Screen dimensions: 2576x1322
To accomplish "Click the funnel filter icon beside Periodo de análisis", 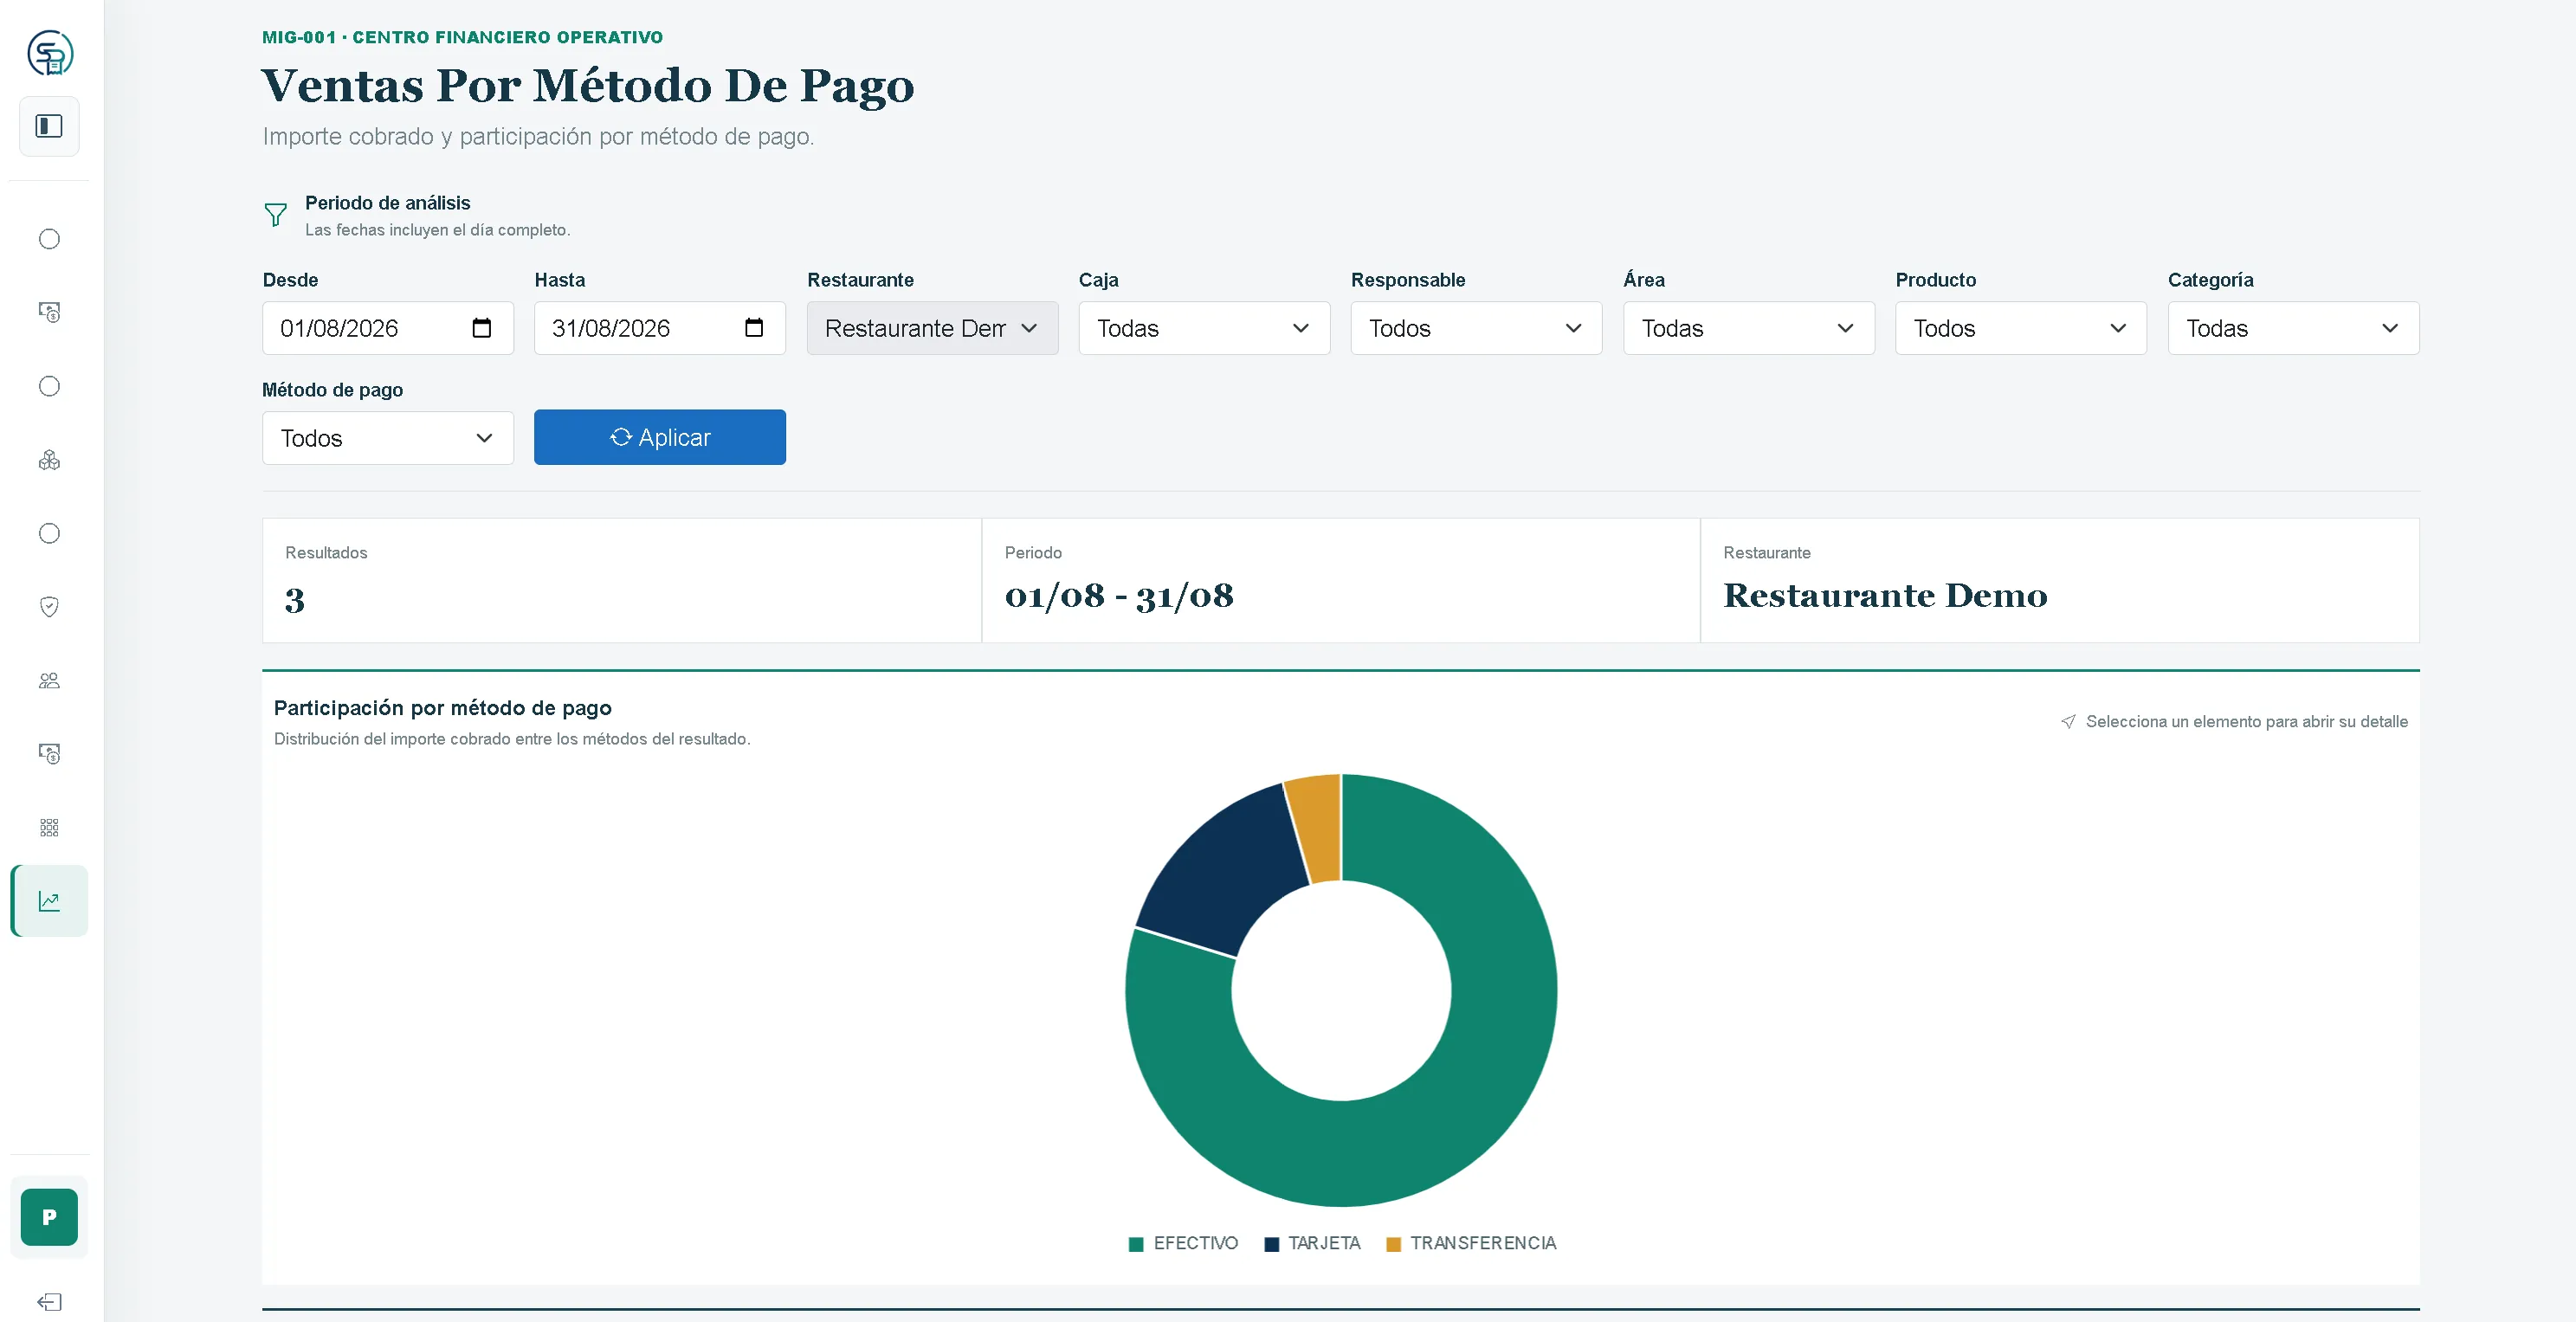I will pos(276,215).
